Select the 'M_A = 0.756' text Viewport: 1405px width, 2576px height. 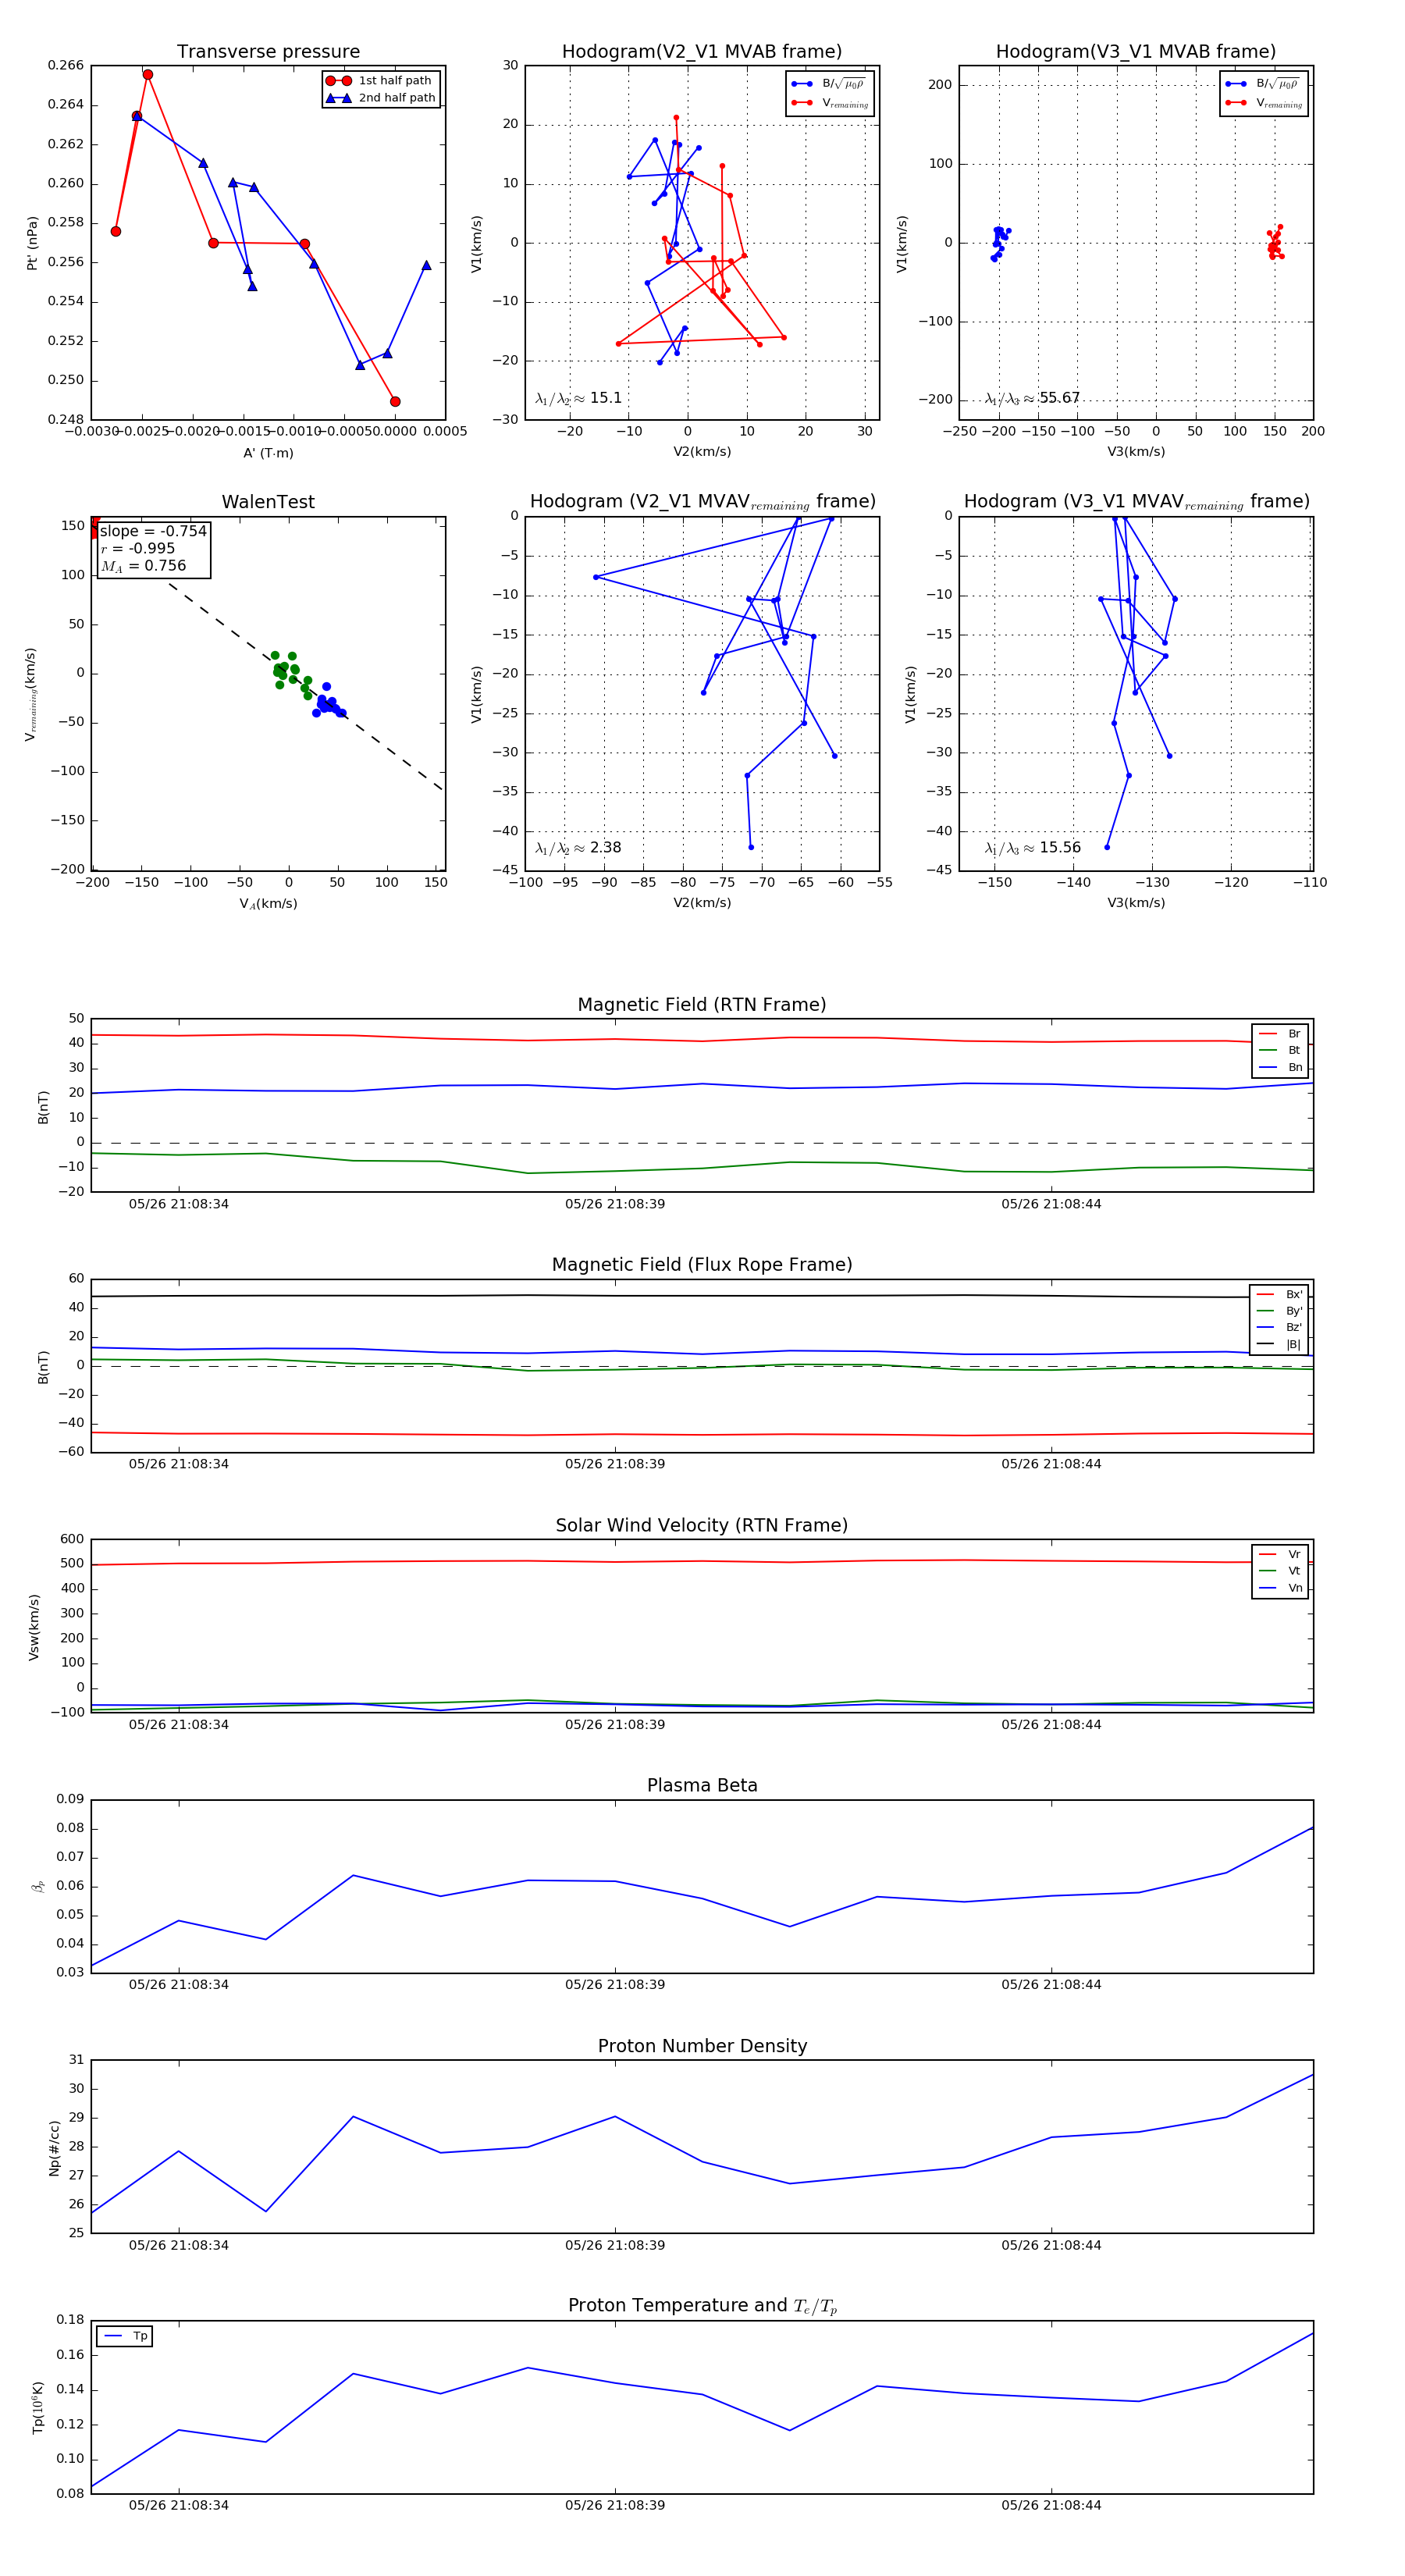tap(143, 566)
